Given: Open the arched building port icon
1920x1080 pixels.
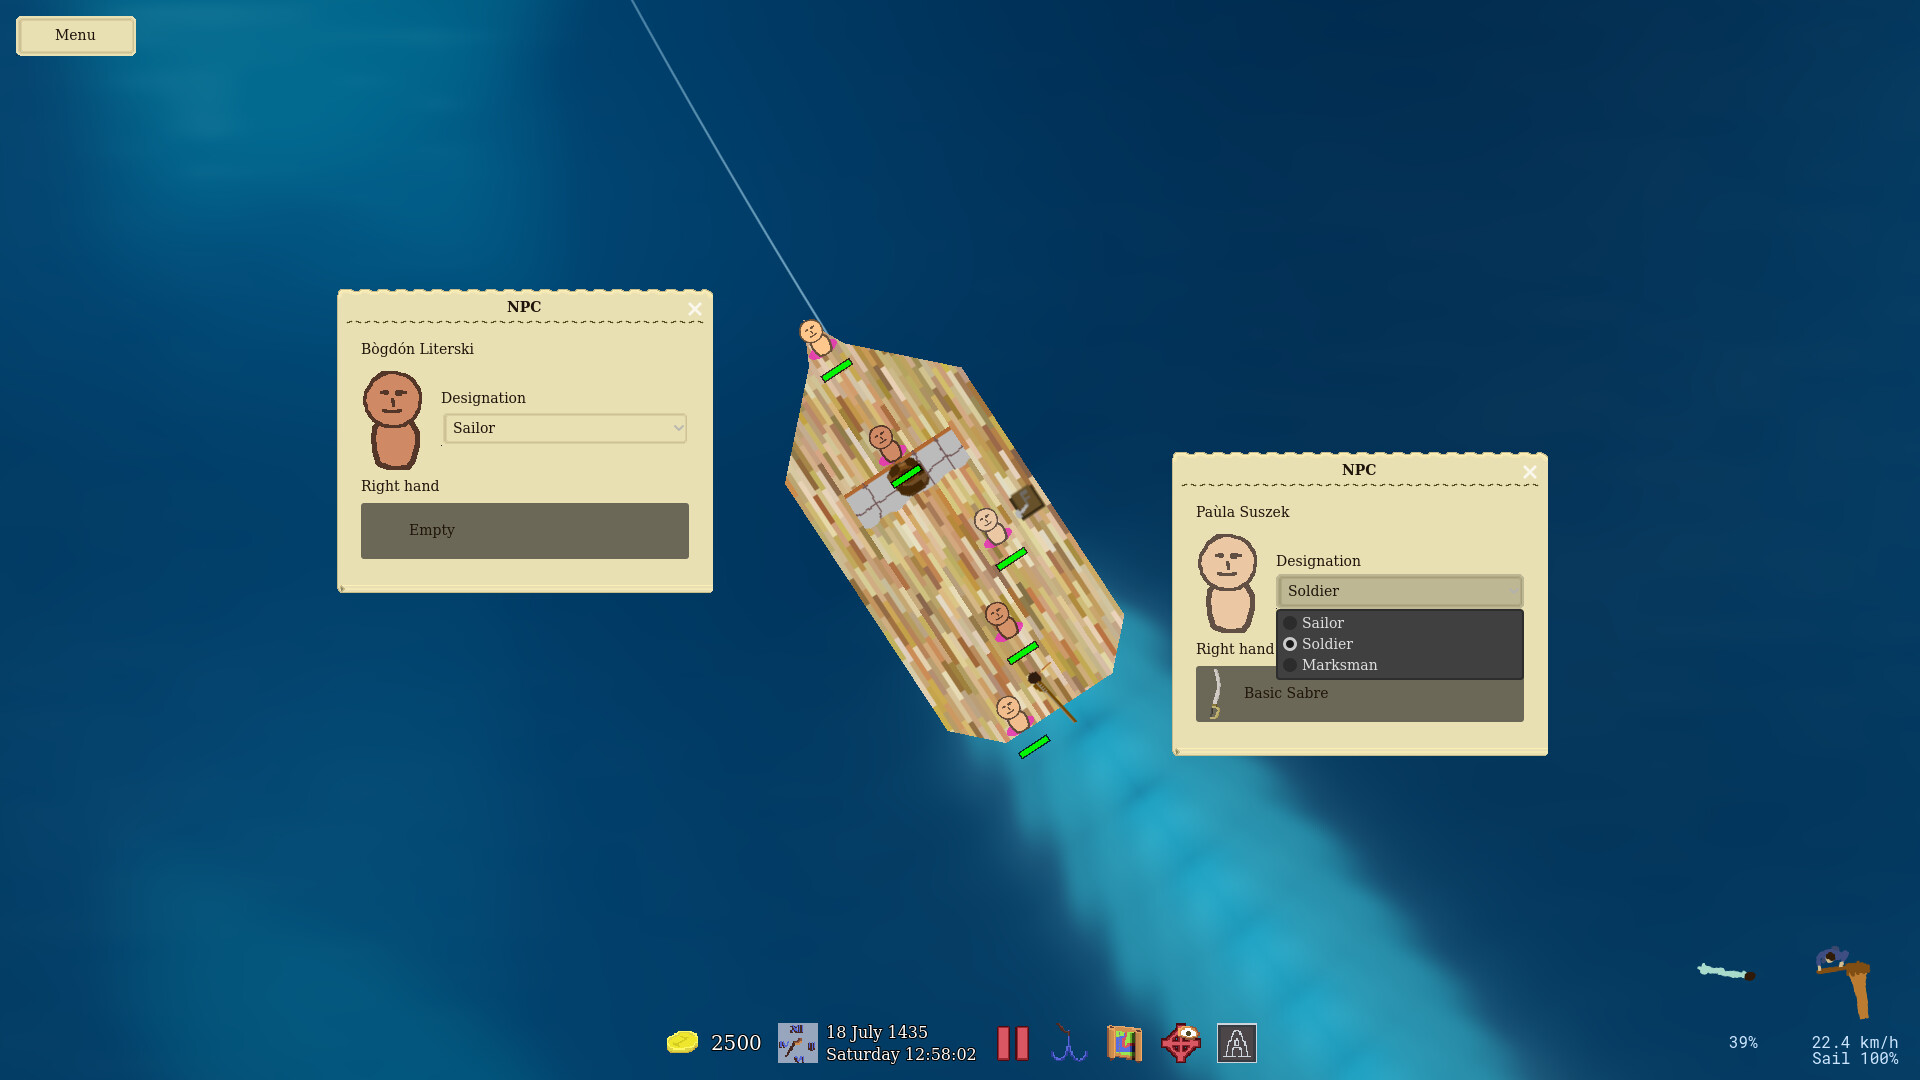Looking at the screenshot, I should pos(1237,1043).
